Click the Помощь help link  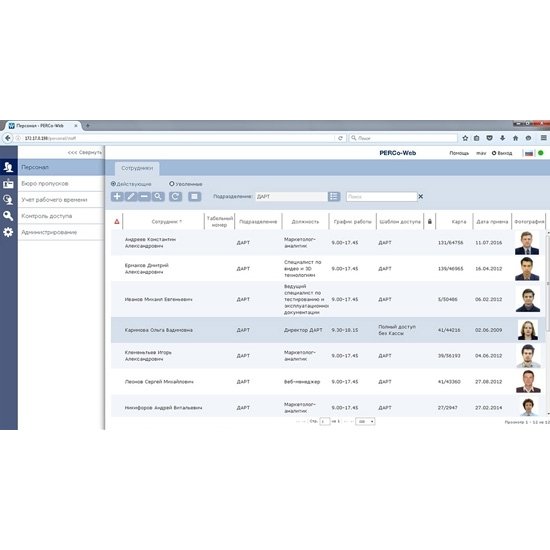coord(459,153)
